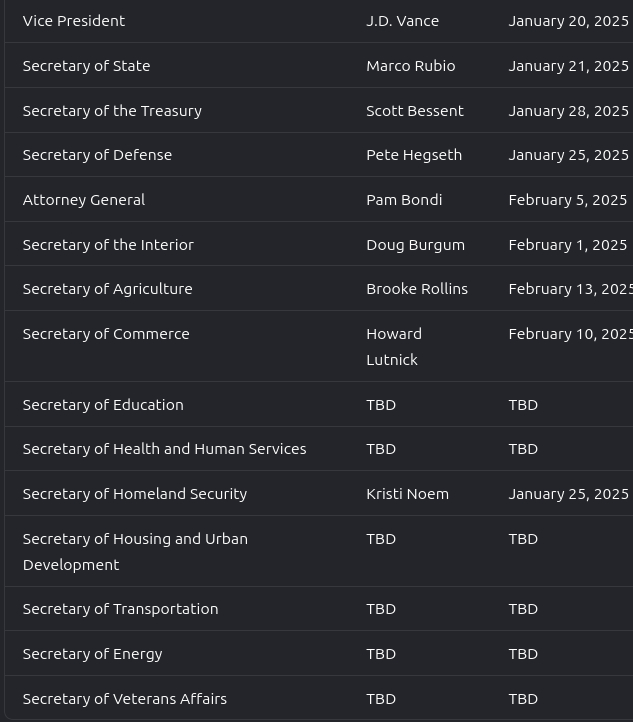Select the Pam Bondi name cell
Screen dimensions: 633x722
click(x=404, y=200)
